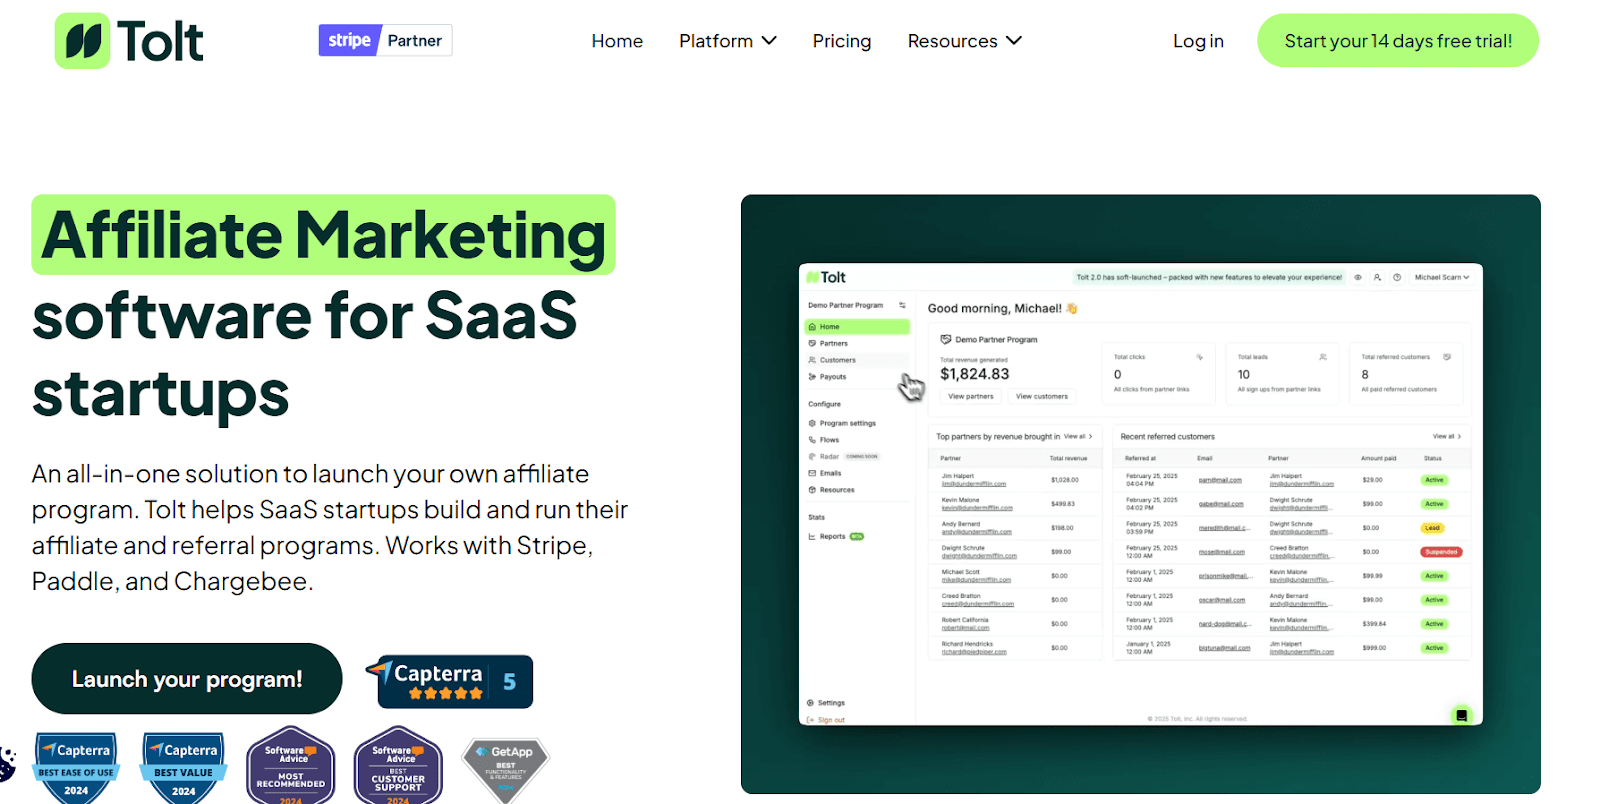1600x804 pixels.
Task: Click the eye icon in dashboard preview header
Action: click(1358, 277)
